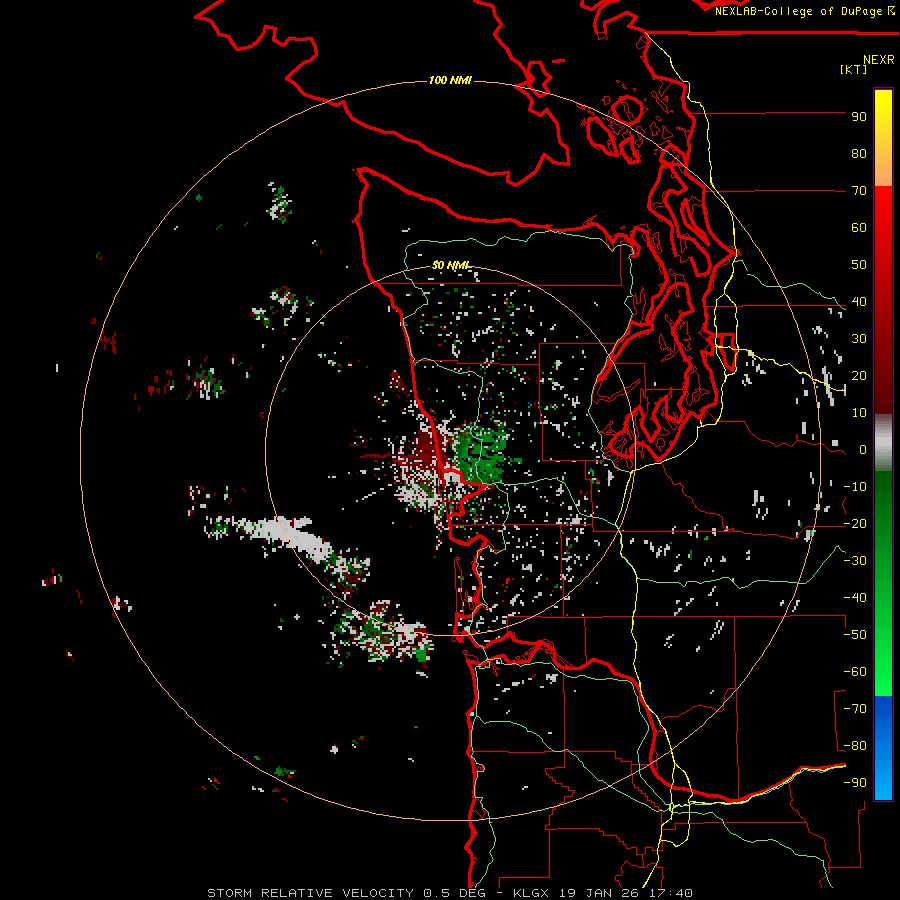Click the 50 NMI range ring label

pos(450,265)
